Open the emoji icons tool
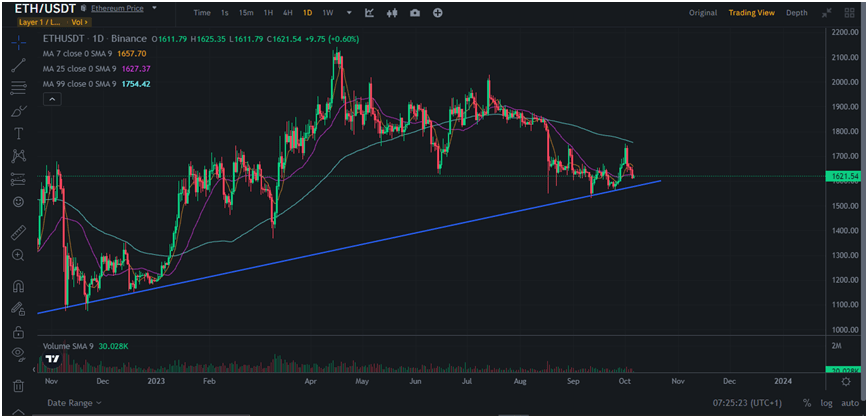This screenshot has height=418, width=868. click(18, 202)
